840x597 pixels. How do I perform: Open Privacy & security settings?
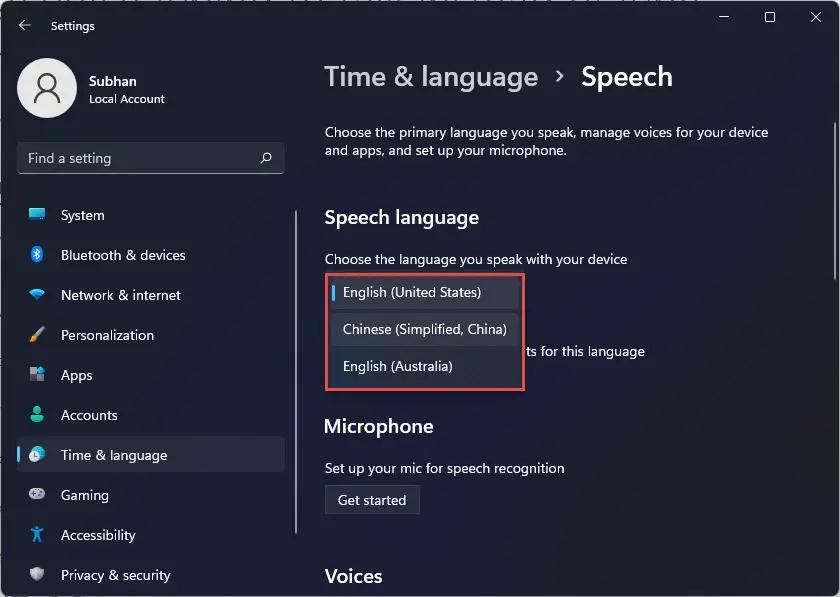(x=151, y=575)
